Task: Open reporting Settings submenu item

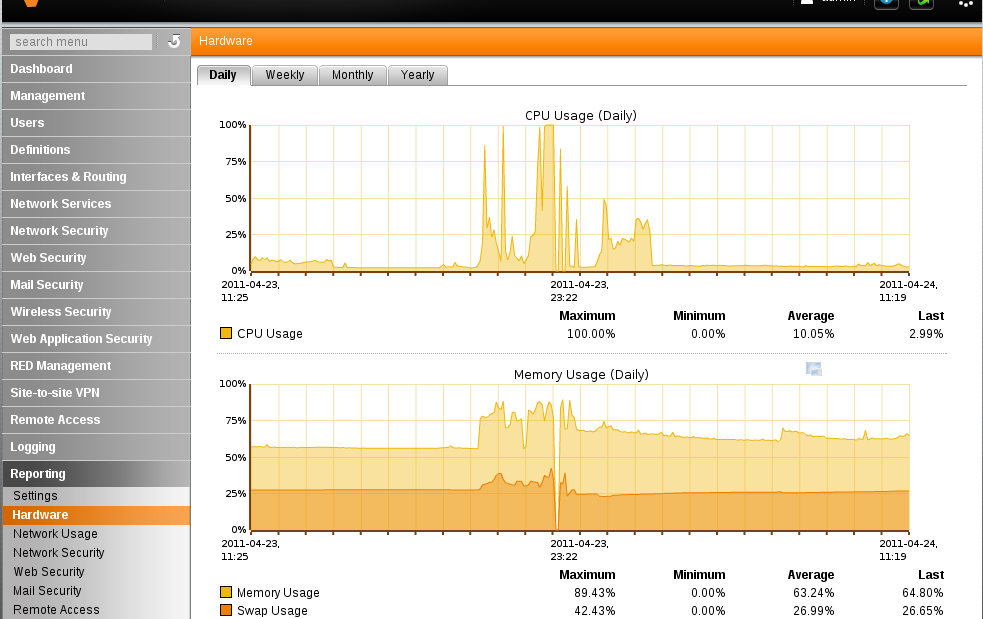Action: point(35,496)
